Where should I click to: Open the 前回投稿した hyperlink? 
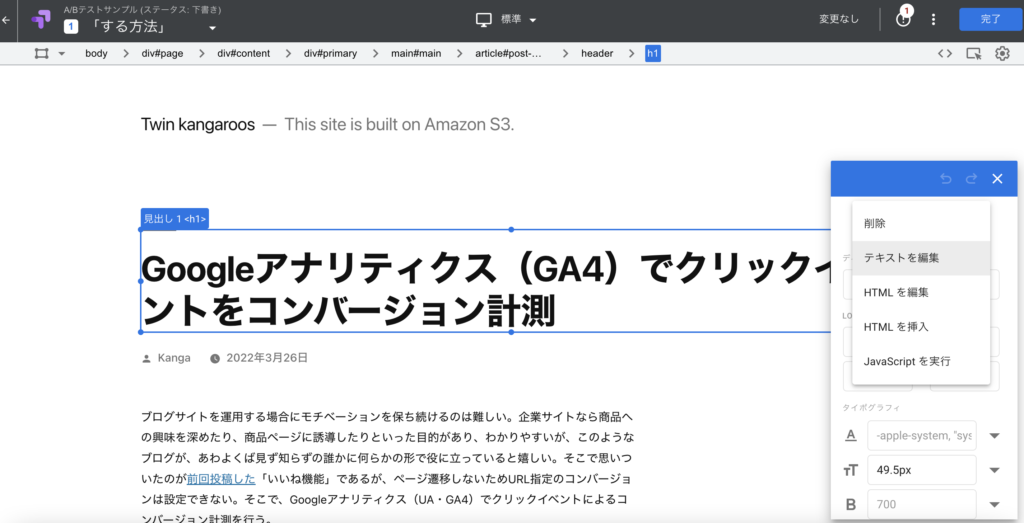pos(221,479)
